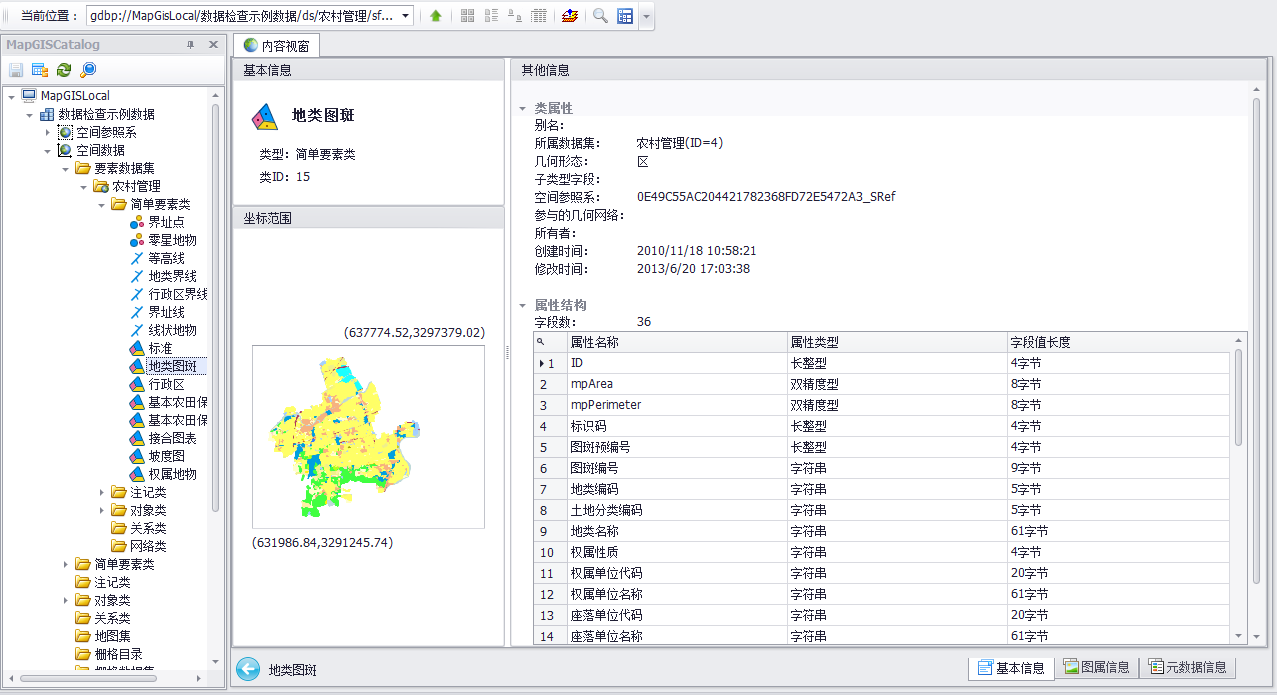This screenshot has width=1277, height=695.
Task: Click the mpPerimeter attribute row
Action: tap(882, 405)
